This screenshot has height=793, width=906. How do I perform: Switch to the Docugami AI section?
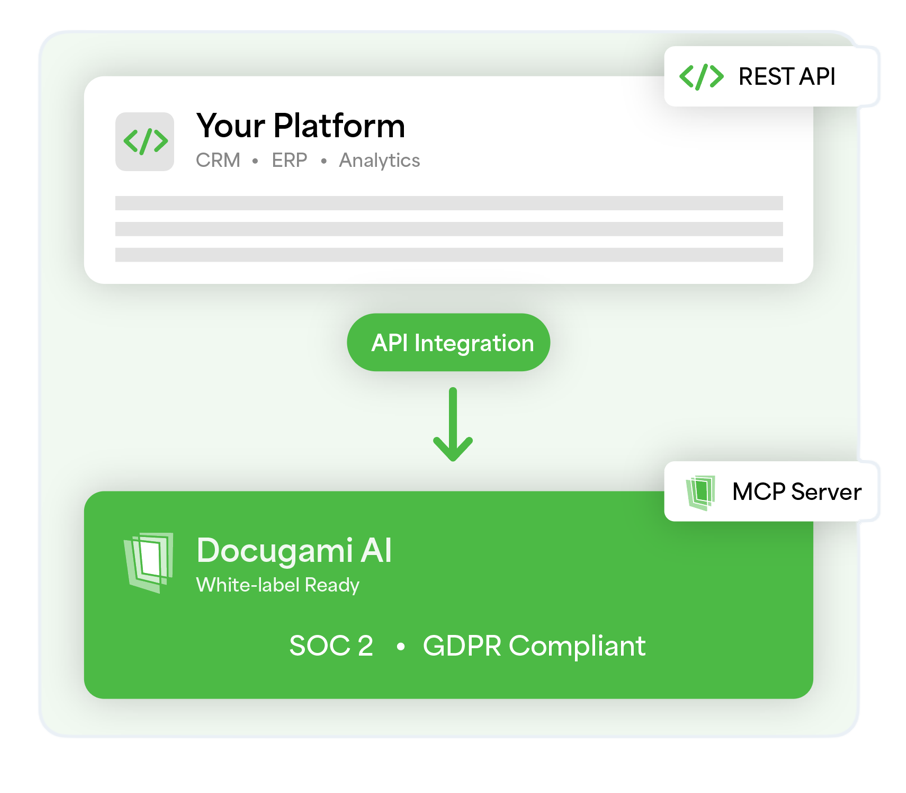(293, 550)
